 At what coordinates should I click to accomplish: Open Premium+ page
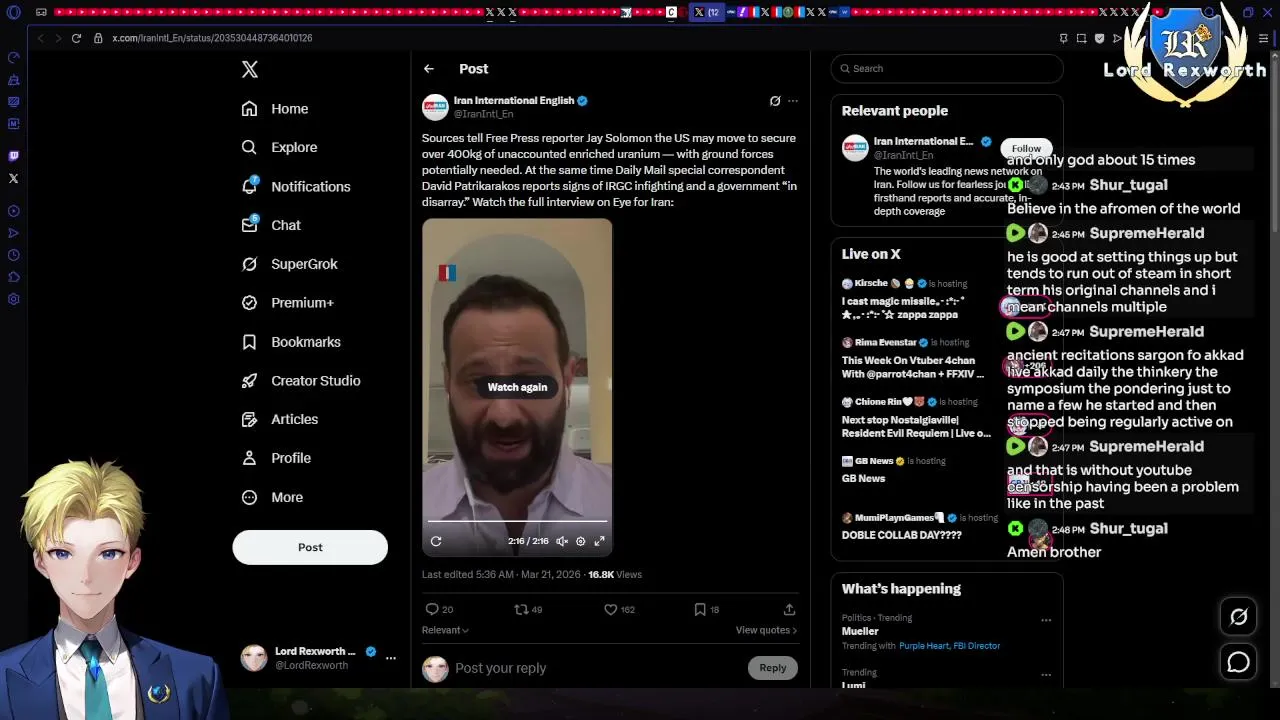coord(288,303)
